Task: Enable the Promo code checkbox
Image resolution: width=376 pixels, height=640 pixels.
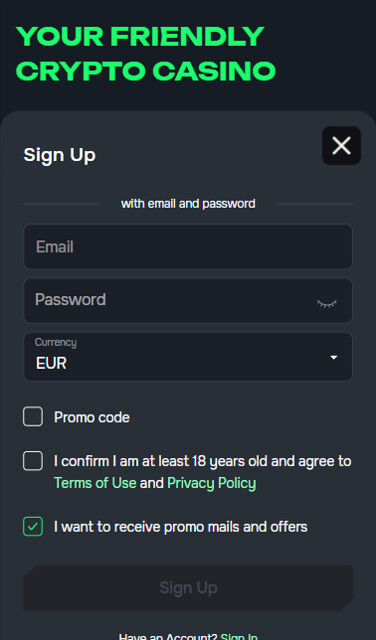Action: (33, 417)
